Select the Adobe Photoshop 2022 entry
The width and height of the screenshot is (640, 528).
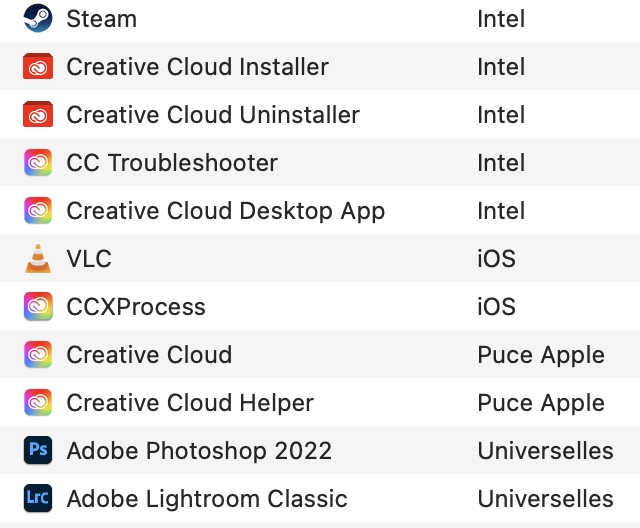pos(199,451)
